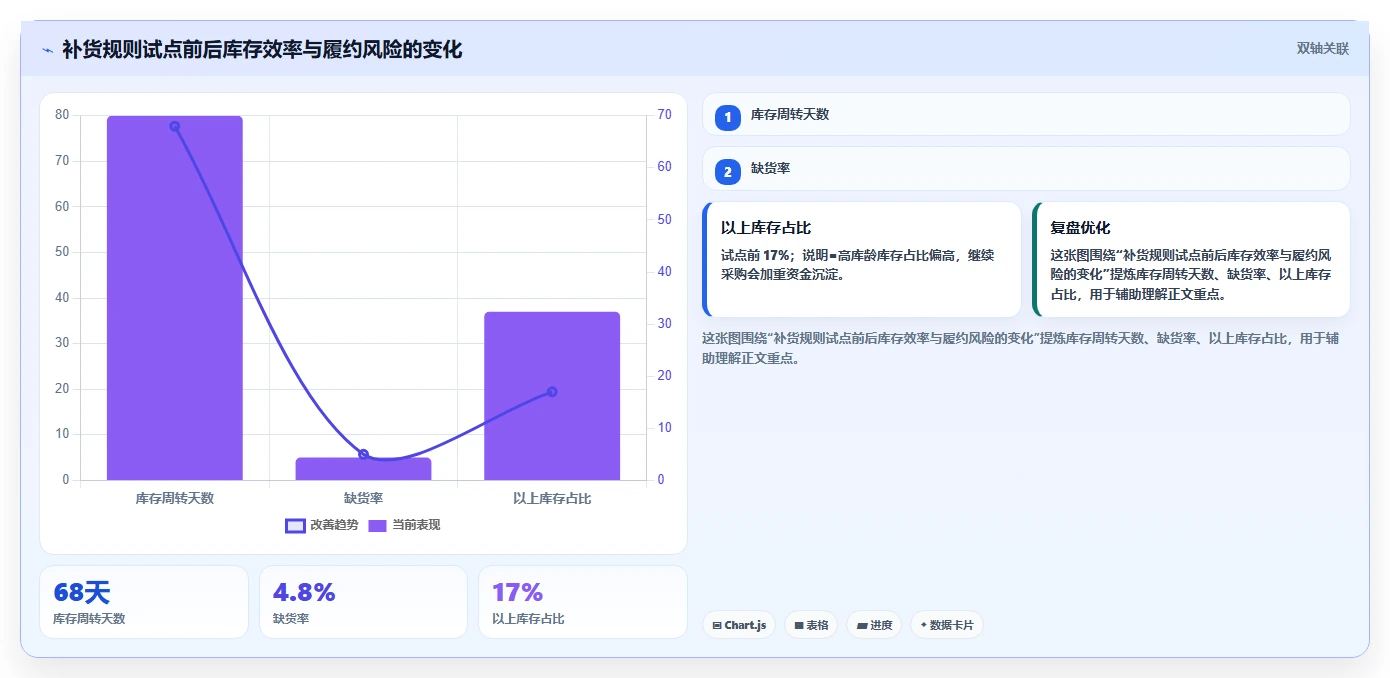Click the chart title 补货规则试点前后库存效率与履约风险的变化
1390x678 pixels.
pyautogui.click(x=262, y=50)
